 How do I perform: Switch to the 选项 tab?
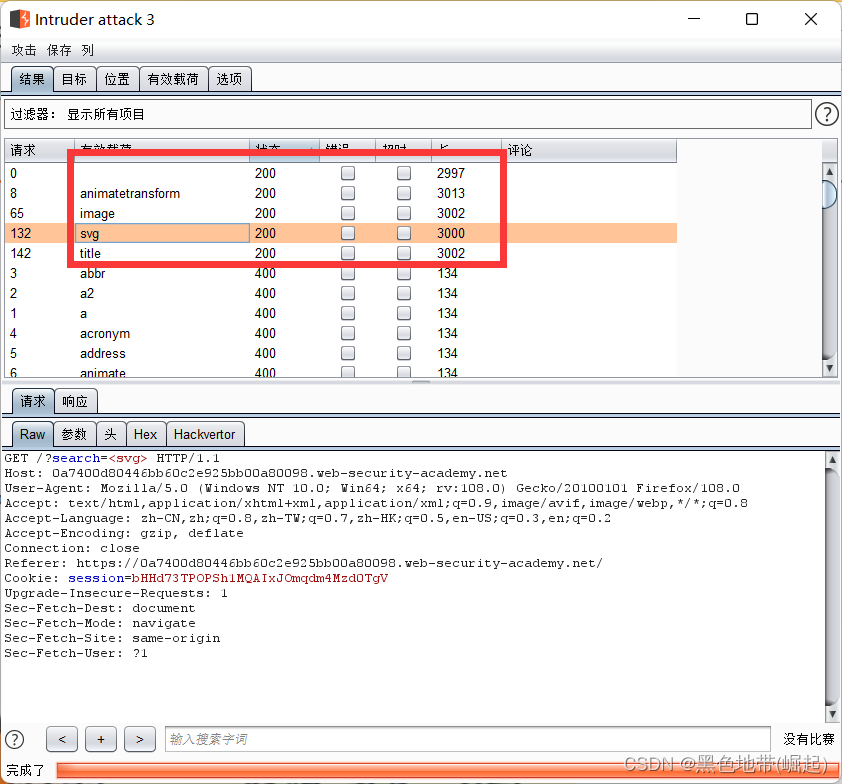point(229,79)
